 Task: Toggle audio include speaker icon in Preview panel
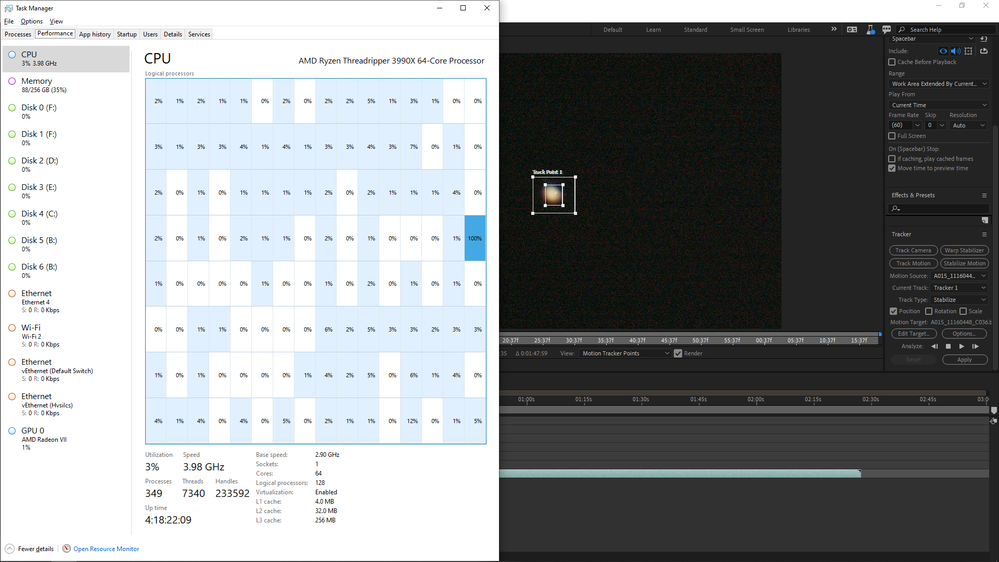pyautogui.click(x=956, y=51)
